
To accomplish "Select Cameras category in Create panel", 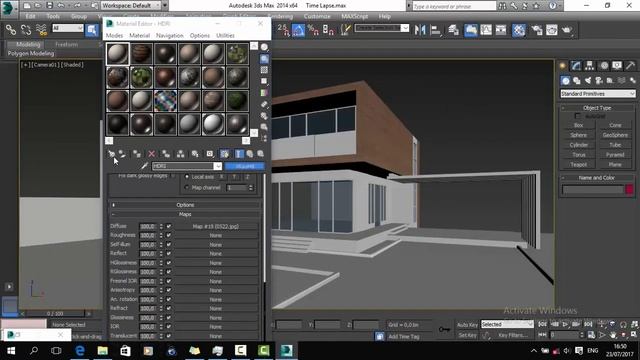I will coord(599,81).
